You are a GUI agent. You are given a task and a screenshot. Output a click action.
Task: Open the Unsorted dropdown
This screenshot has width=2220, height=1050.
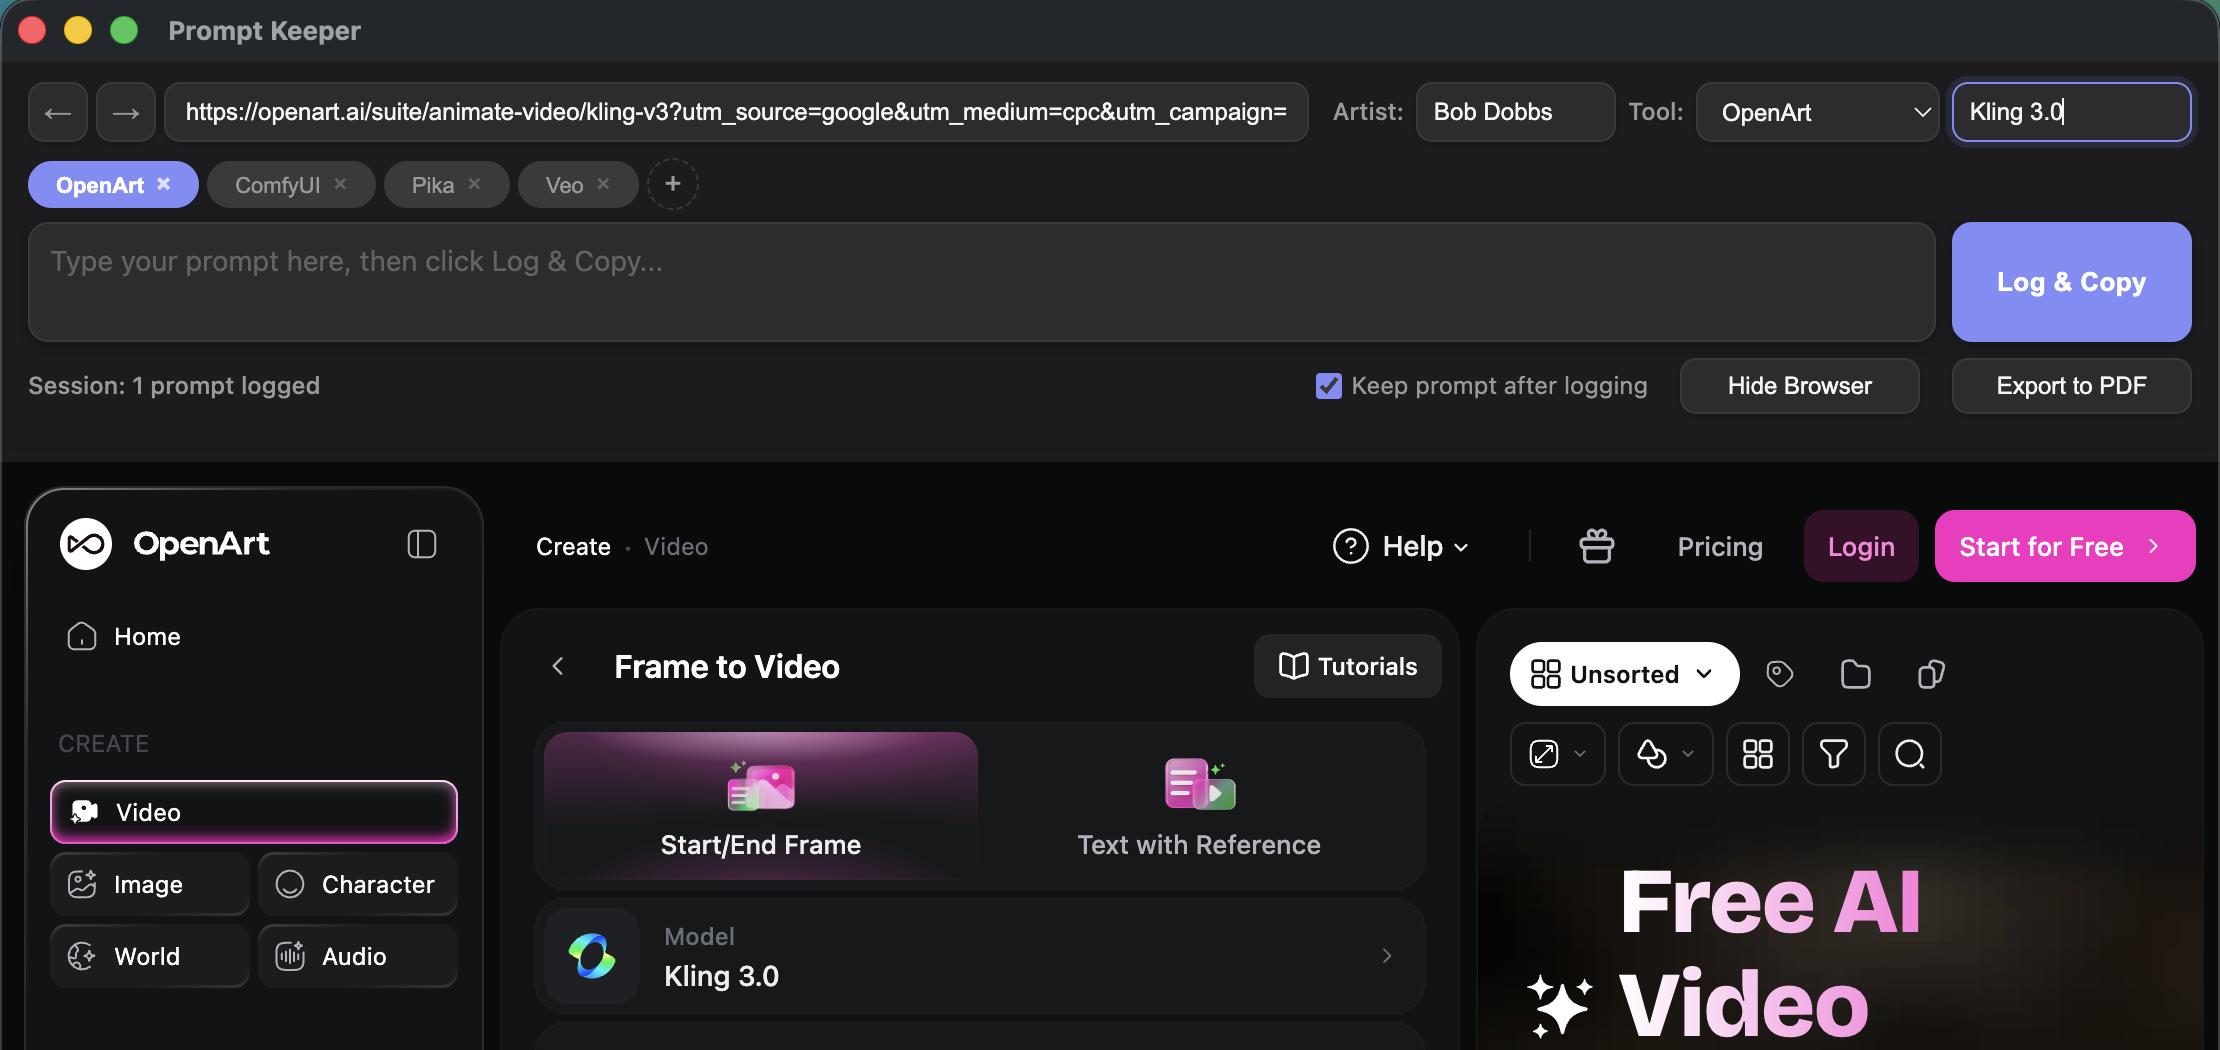coord(1624,674)
